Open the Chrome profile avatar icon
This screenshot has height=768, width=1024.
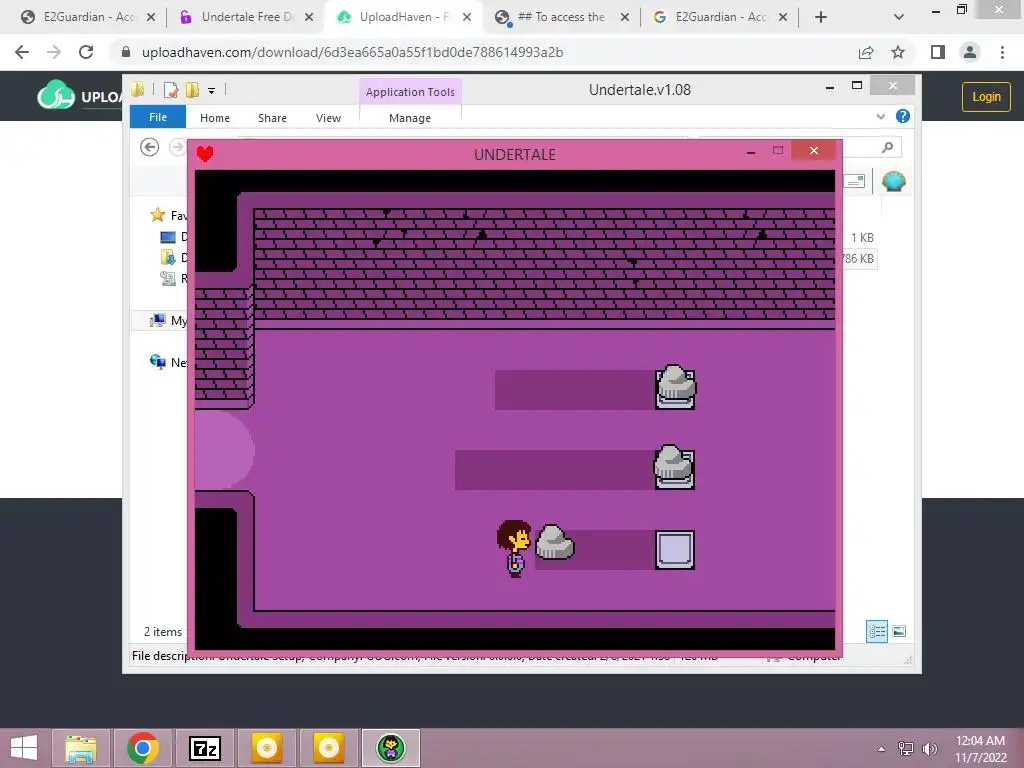[x=970, y=52]
